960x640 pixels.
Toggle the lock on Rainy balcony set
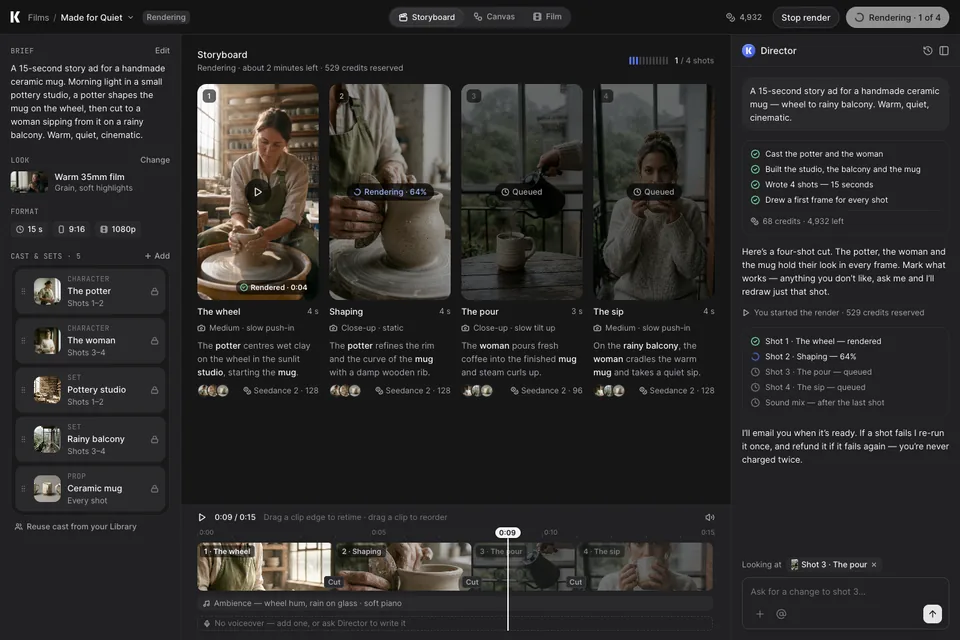click(154, 439)
